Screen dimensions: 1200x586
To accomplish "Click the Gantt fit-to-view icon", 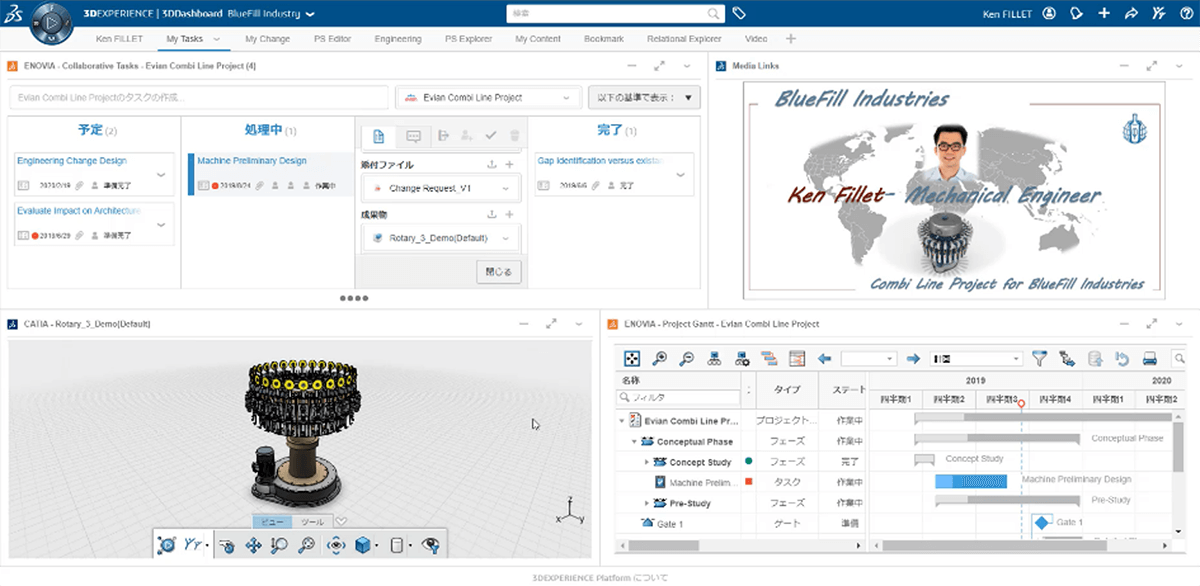I will coord(632,358).
